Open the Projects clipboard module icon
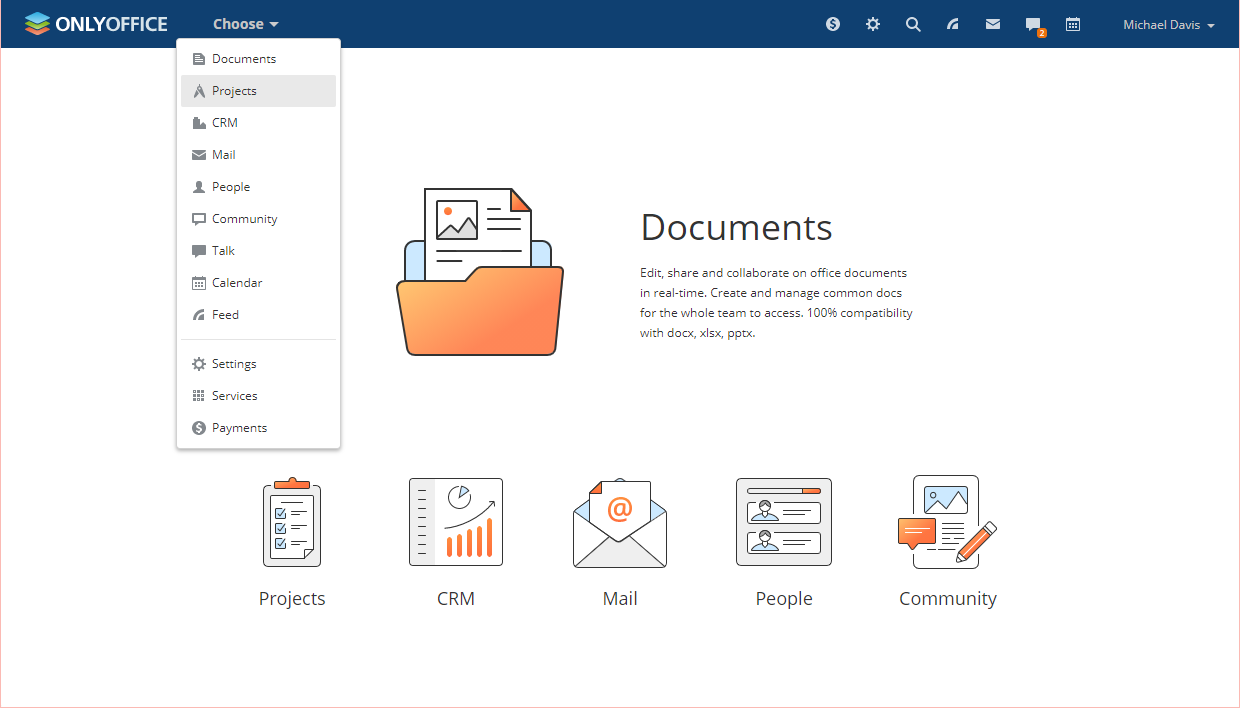 click(292, 522)
